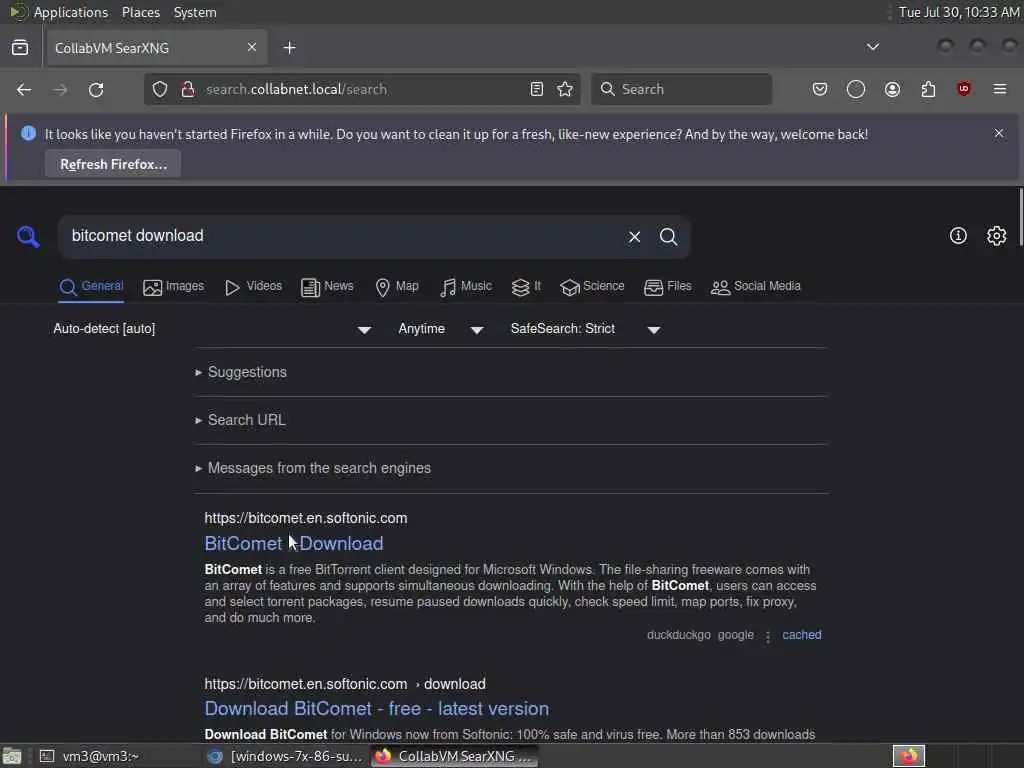The width and height of the screenshot is (1024, 768).
Task: Open the SearXNG about info icon
Action: [x=958, y=236]
